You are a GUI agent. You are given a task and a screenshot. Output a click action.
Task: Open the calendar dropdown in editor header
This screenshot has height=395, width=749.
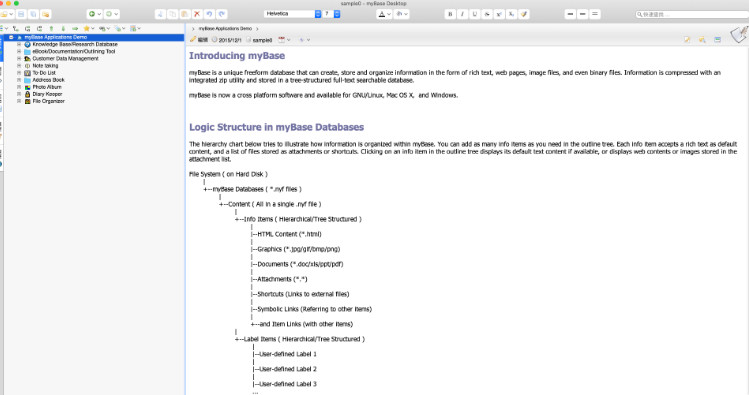[284, 40]
